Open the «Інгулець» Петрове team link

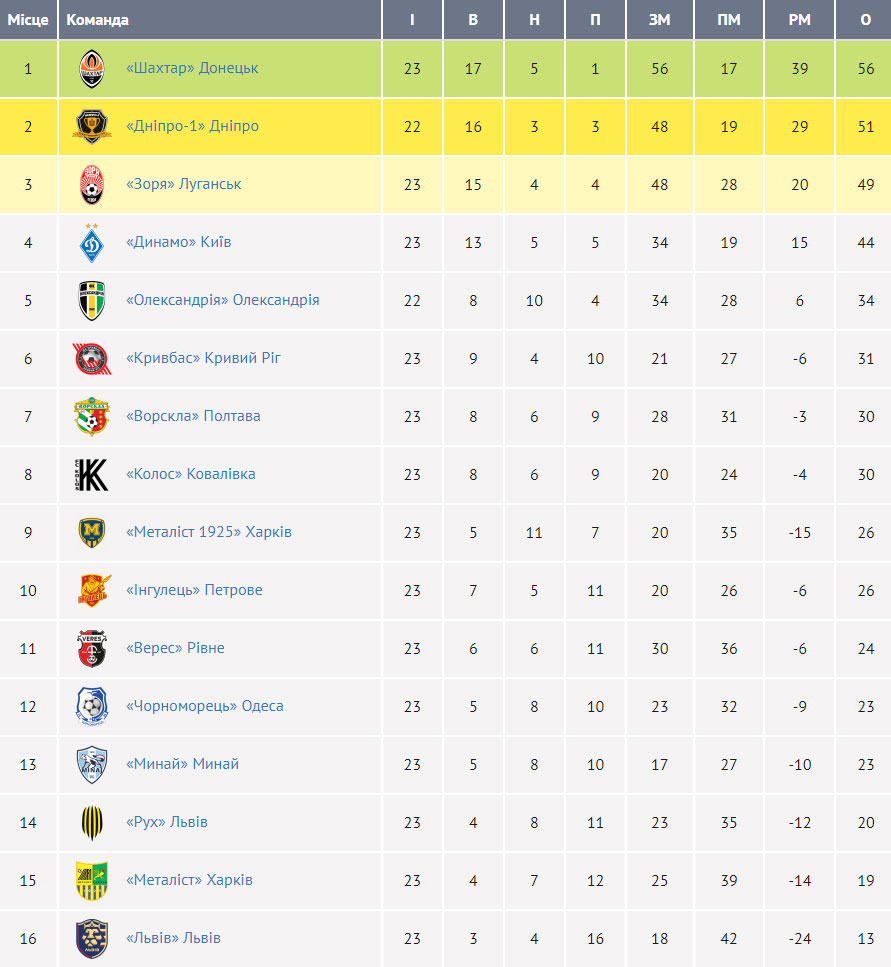[x=194, y=590]
